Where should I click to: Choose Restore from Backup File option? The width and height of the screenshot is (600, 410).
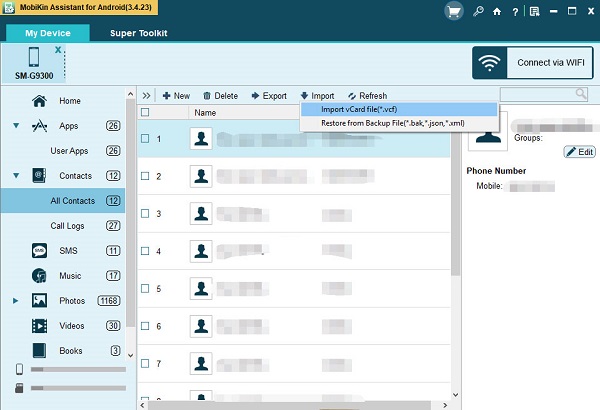tap(399, 123)
